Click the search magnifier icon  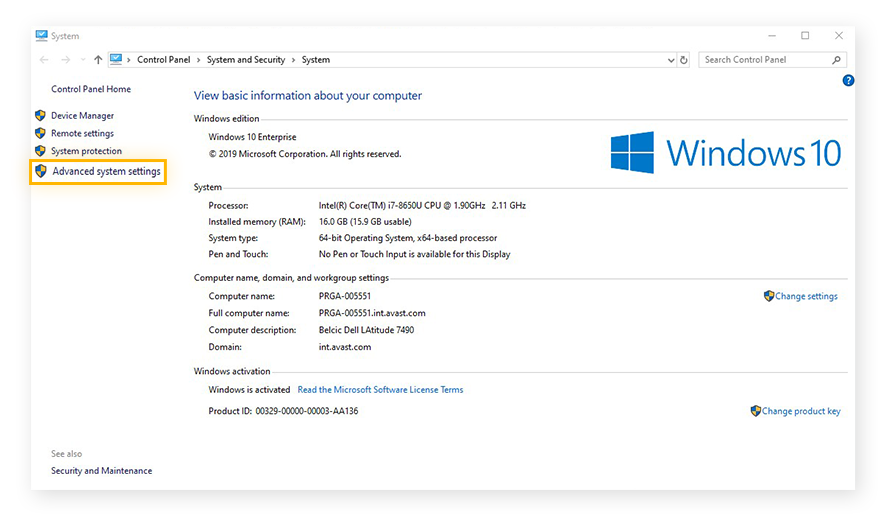[x=837, y=60]
